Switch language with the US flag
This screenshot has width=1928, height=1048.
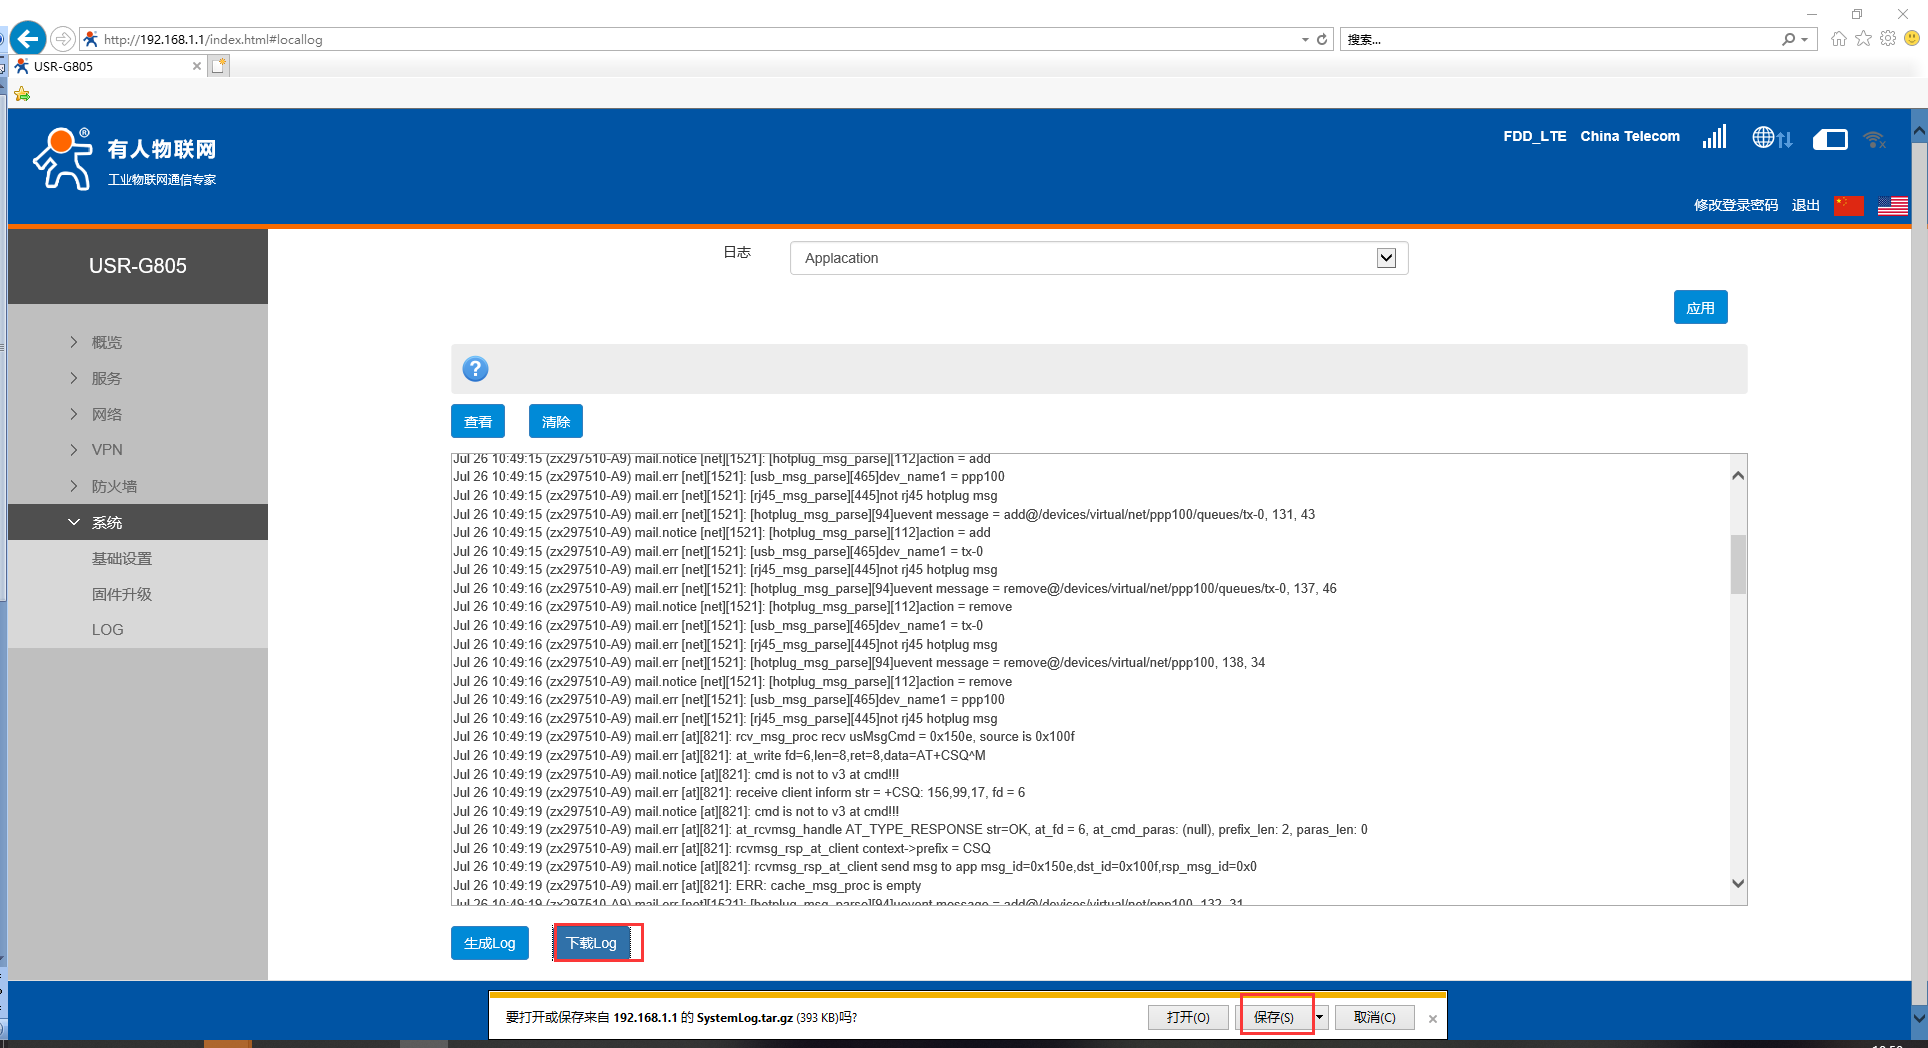pos(1892,205)
